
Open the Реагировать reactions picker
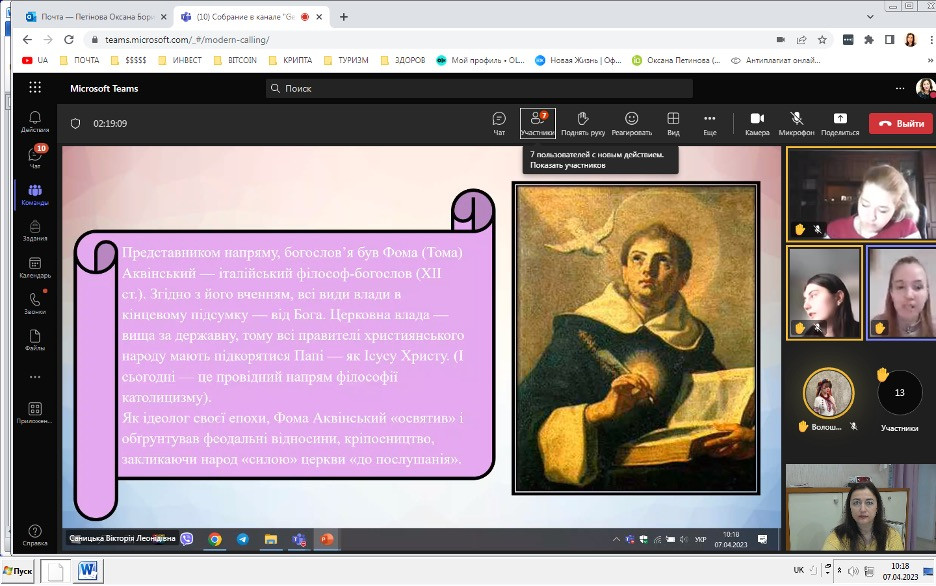click(631, 122)
